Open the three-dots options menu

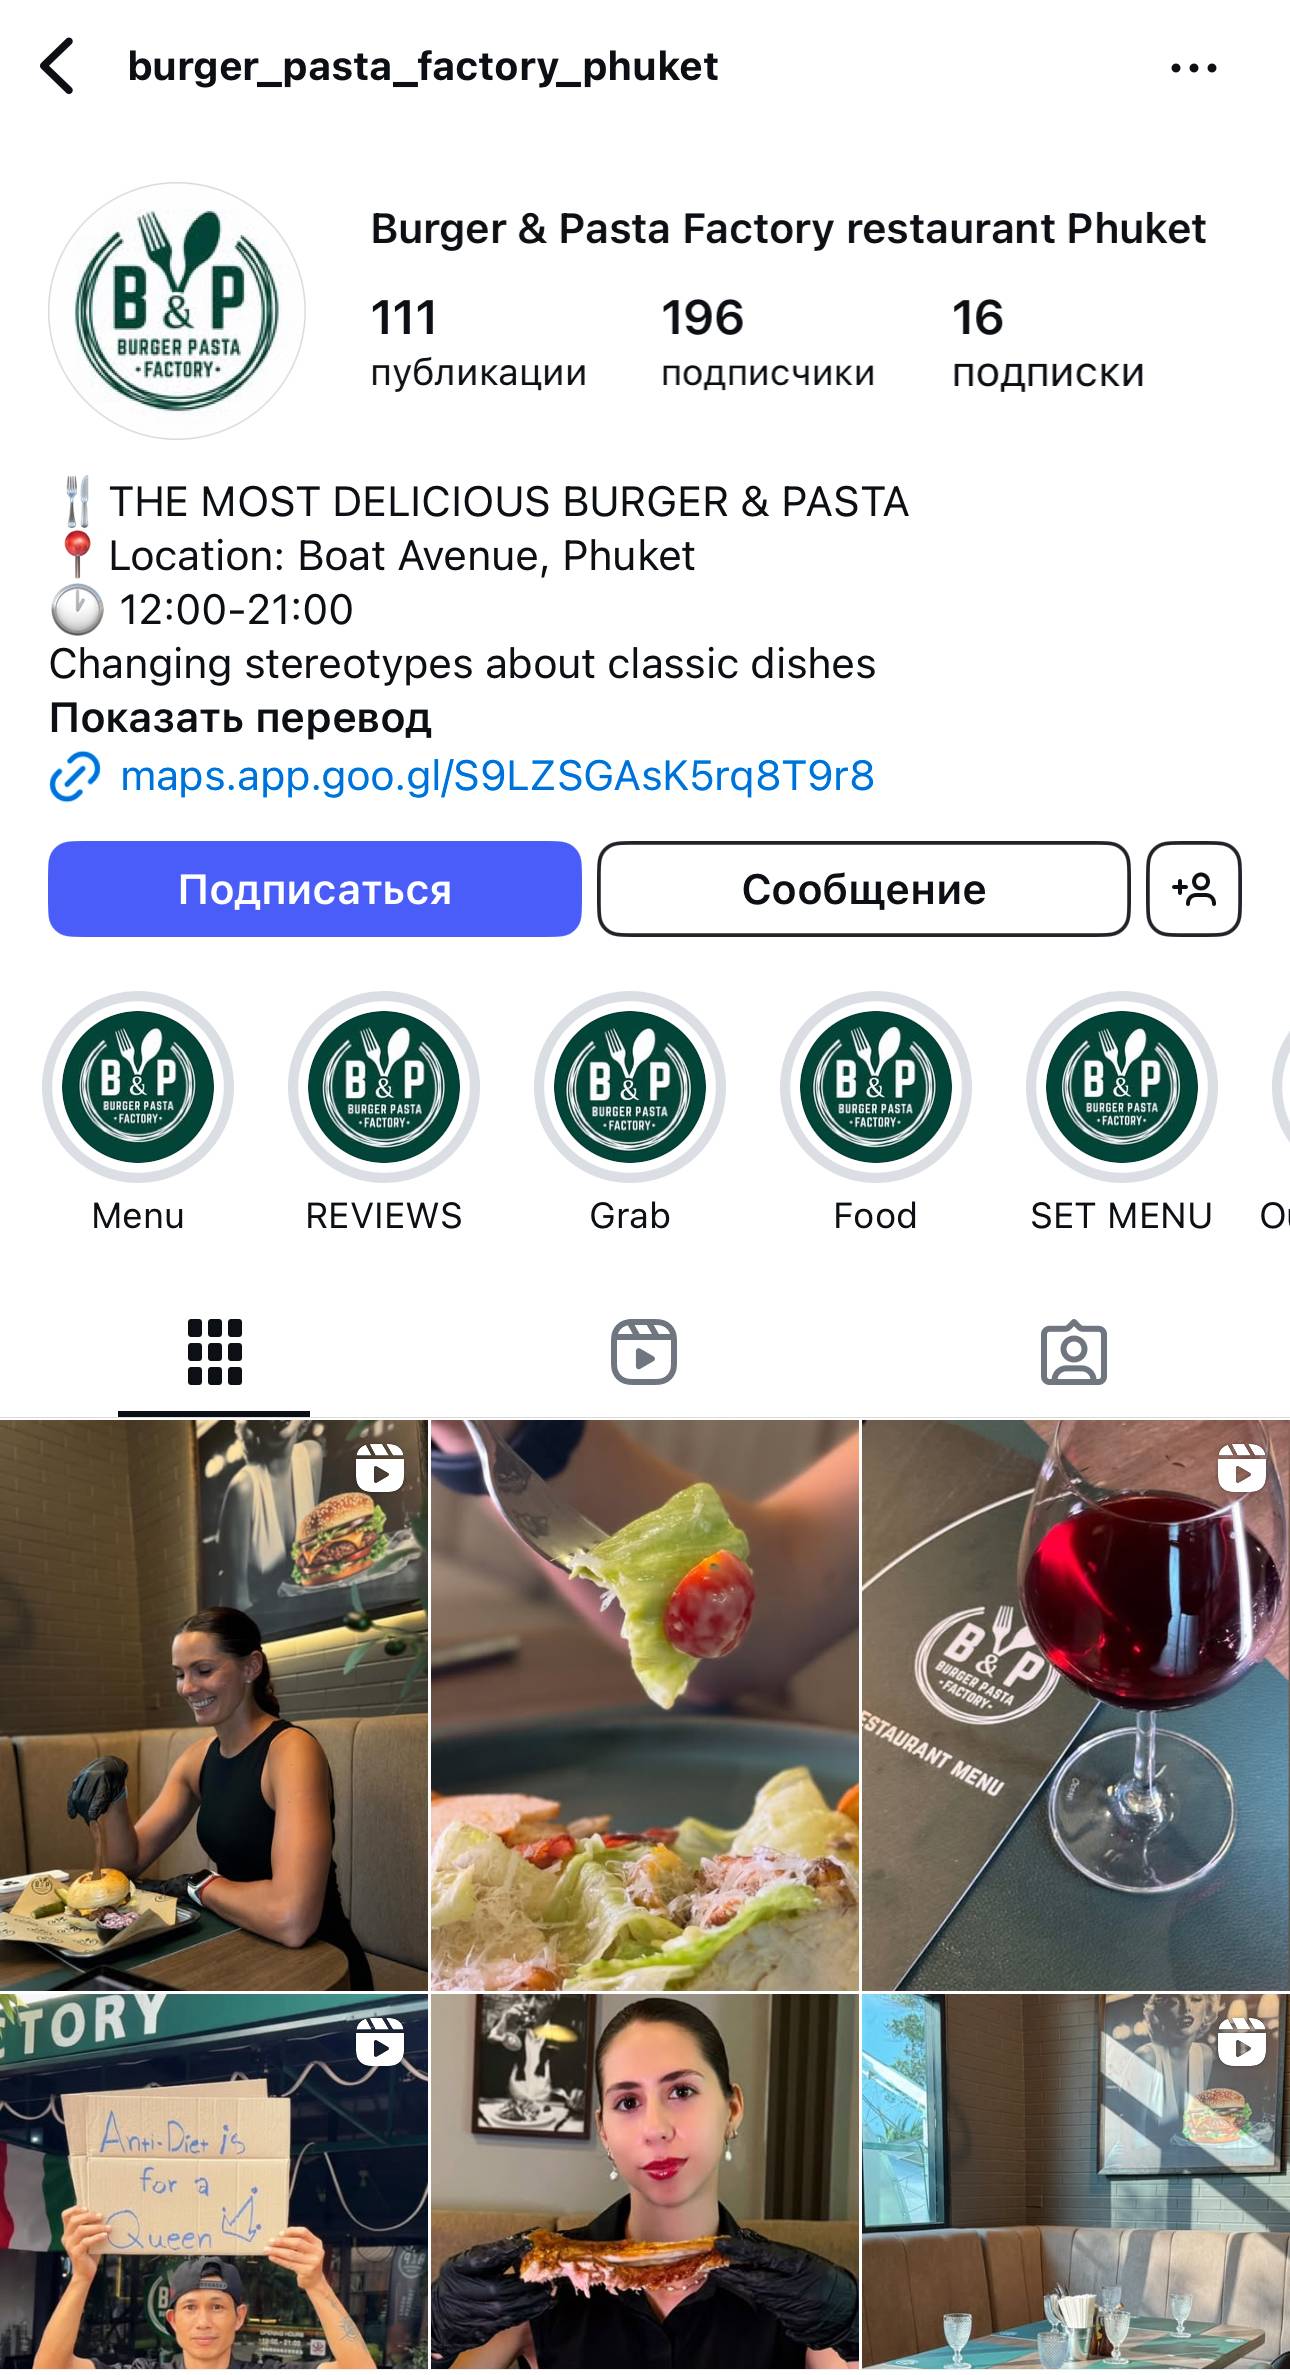point(1194,68)
